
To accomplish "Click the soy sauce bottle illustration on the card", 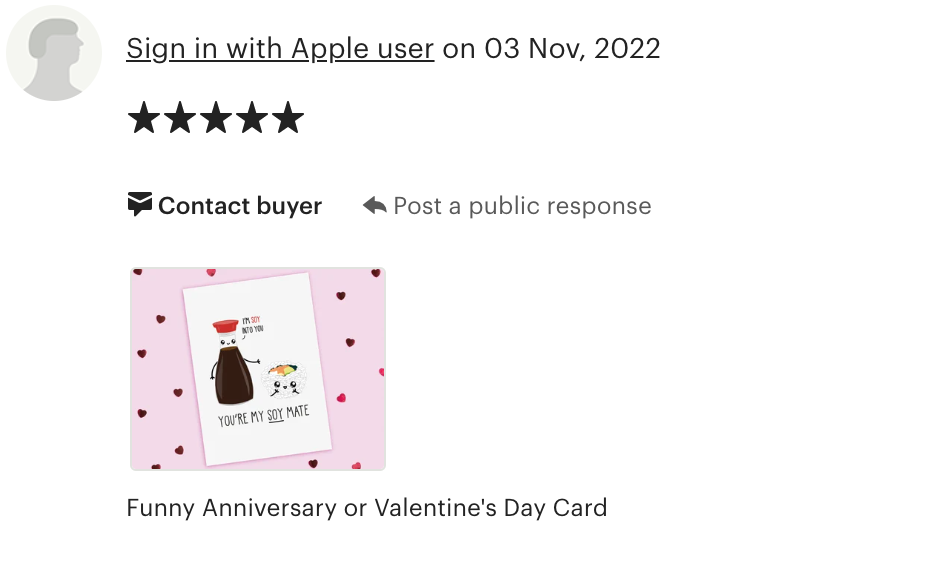I will click(232, 363).
